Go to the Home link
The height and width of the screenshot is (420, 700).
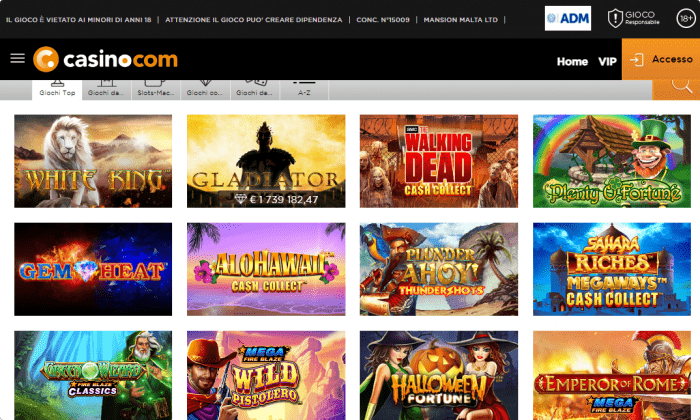(572, 61)
